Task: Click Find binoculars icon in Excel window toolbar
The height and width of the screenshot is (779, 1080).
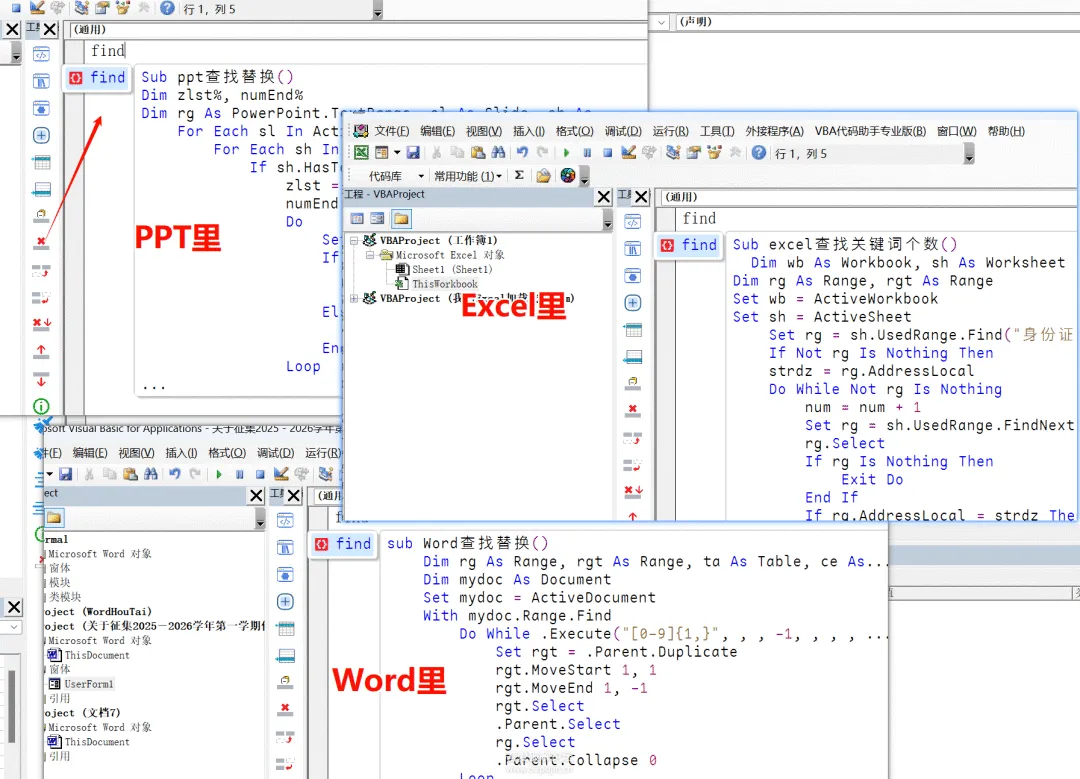Action: click(498, 153)
